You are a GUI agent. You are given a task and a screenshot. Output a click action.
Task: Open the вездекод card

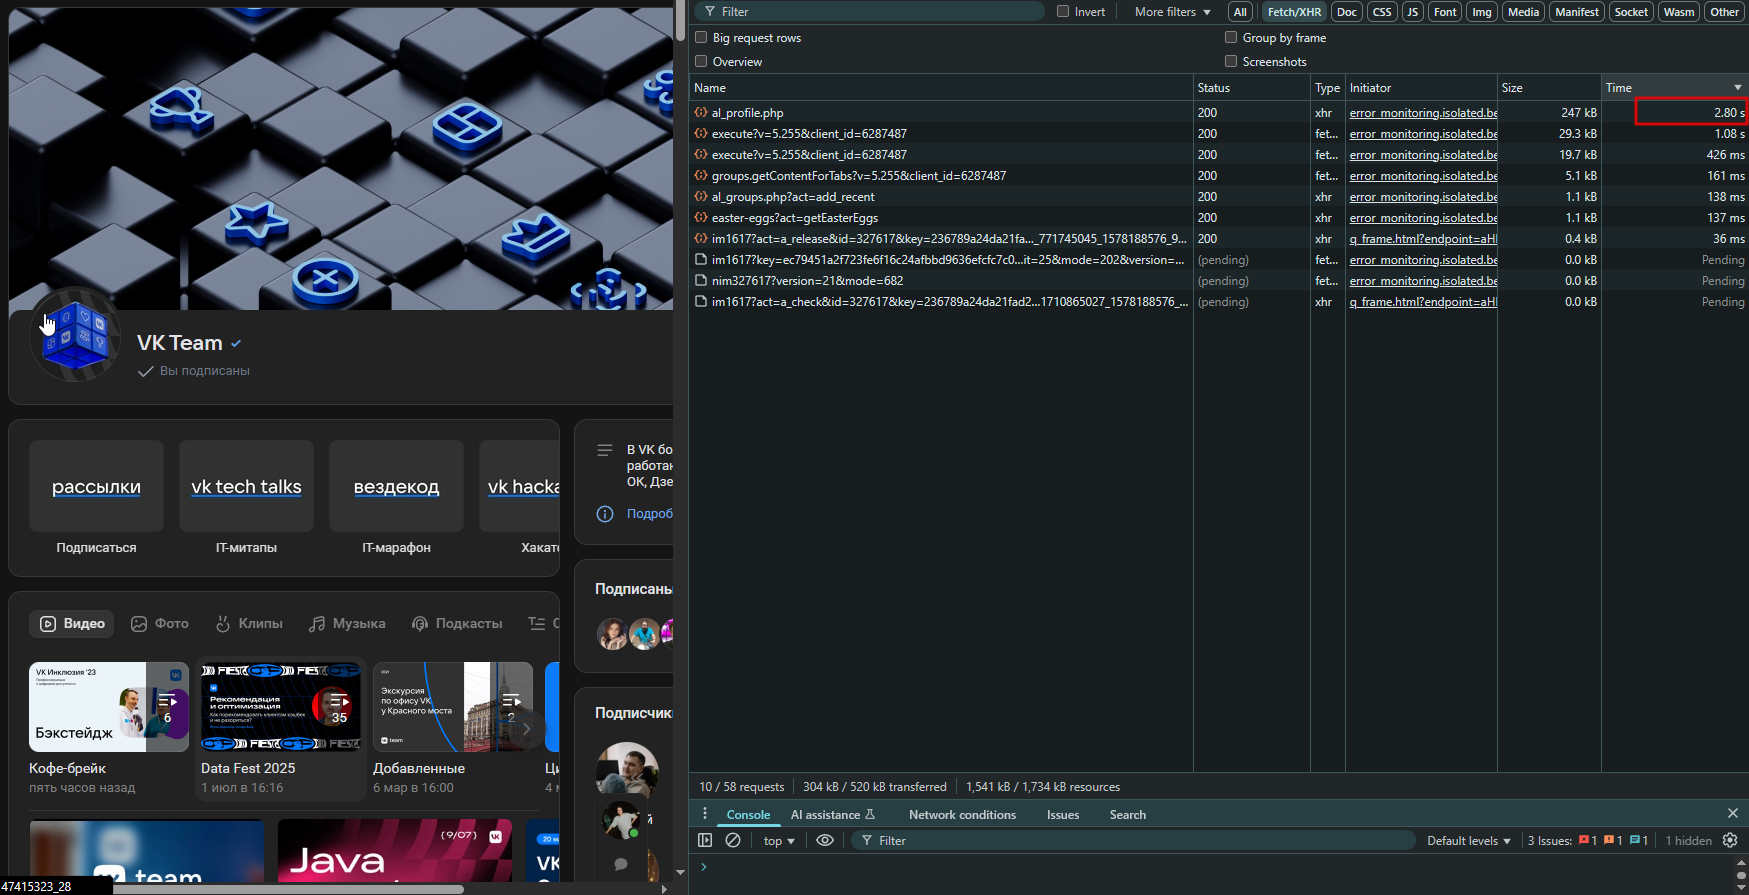pos(396,486)
